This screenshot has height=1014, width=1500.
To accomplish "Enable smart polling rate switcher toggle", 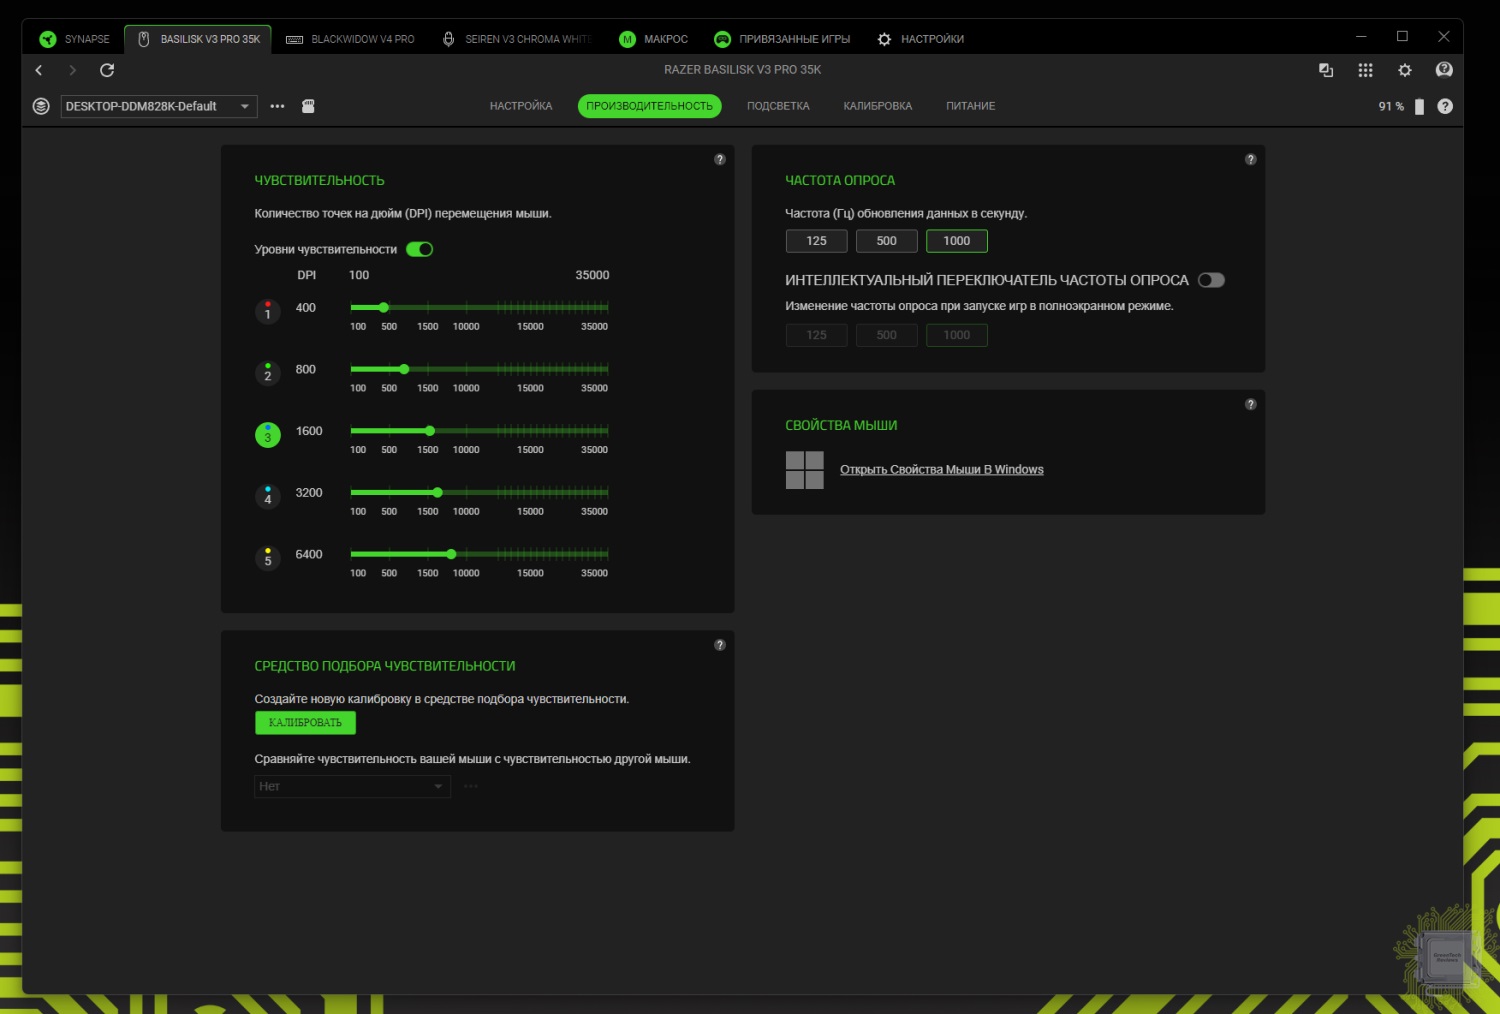I will point(1211,280).
